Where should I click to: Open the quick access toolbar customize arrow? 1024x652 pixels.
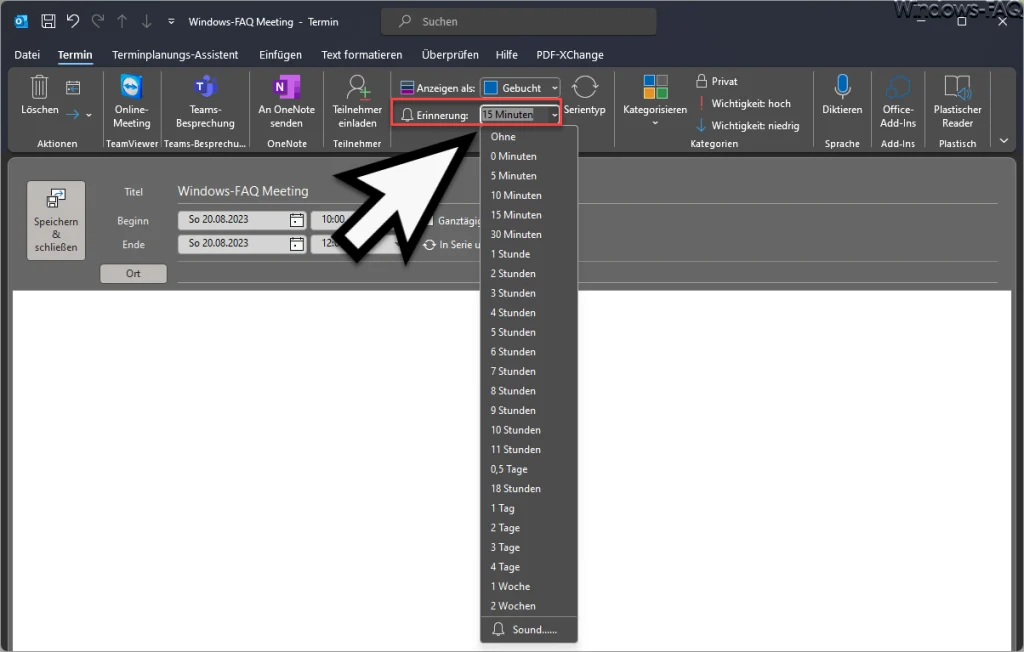(x=171, y=22)
